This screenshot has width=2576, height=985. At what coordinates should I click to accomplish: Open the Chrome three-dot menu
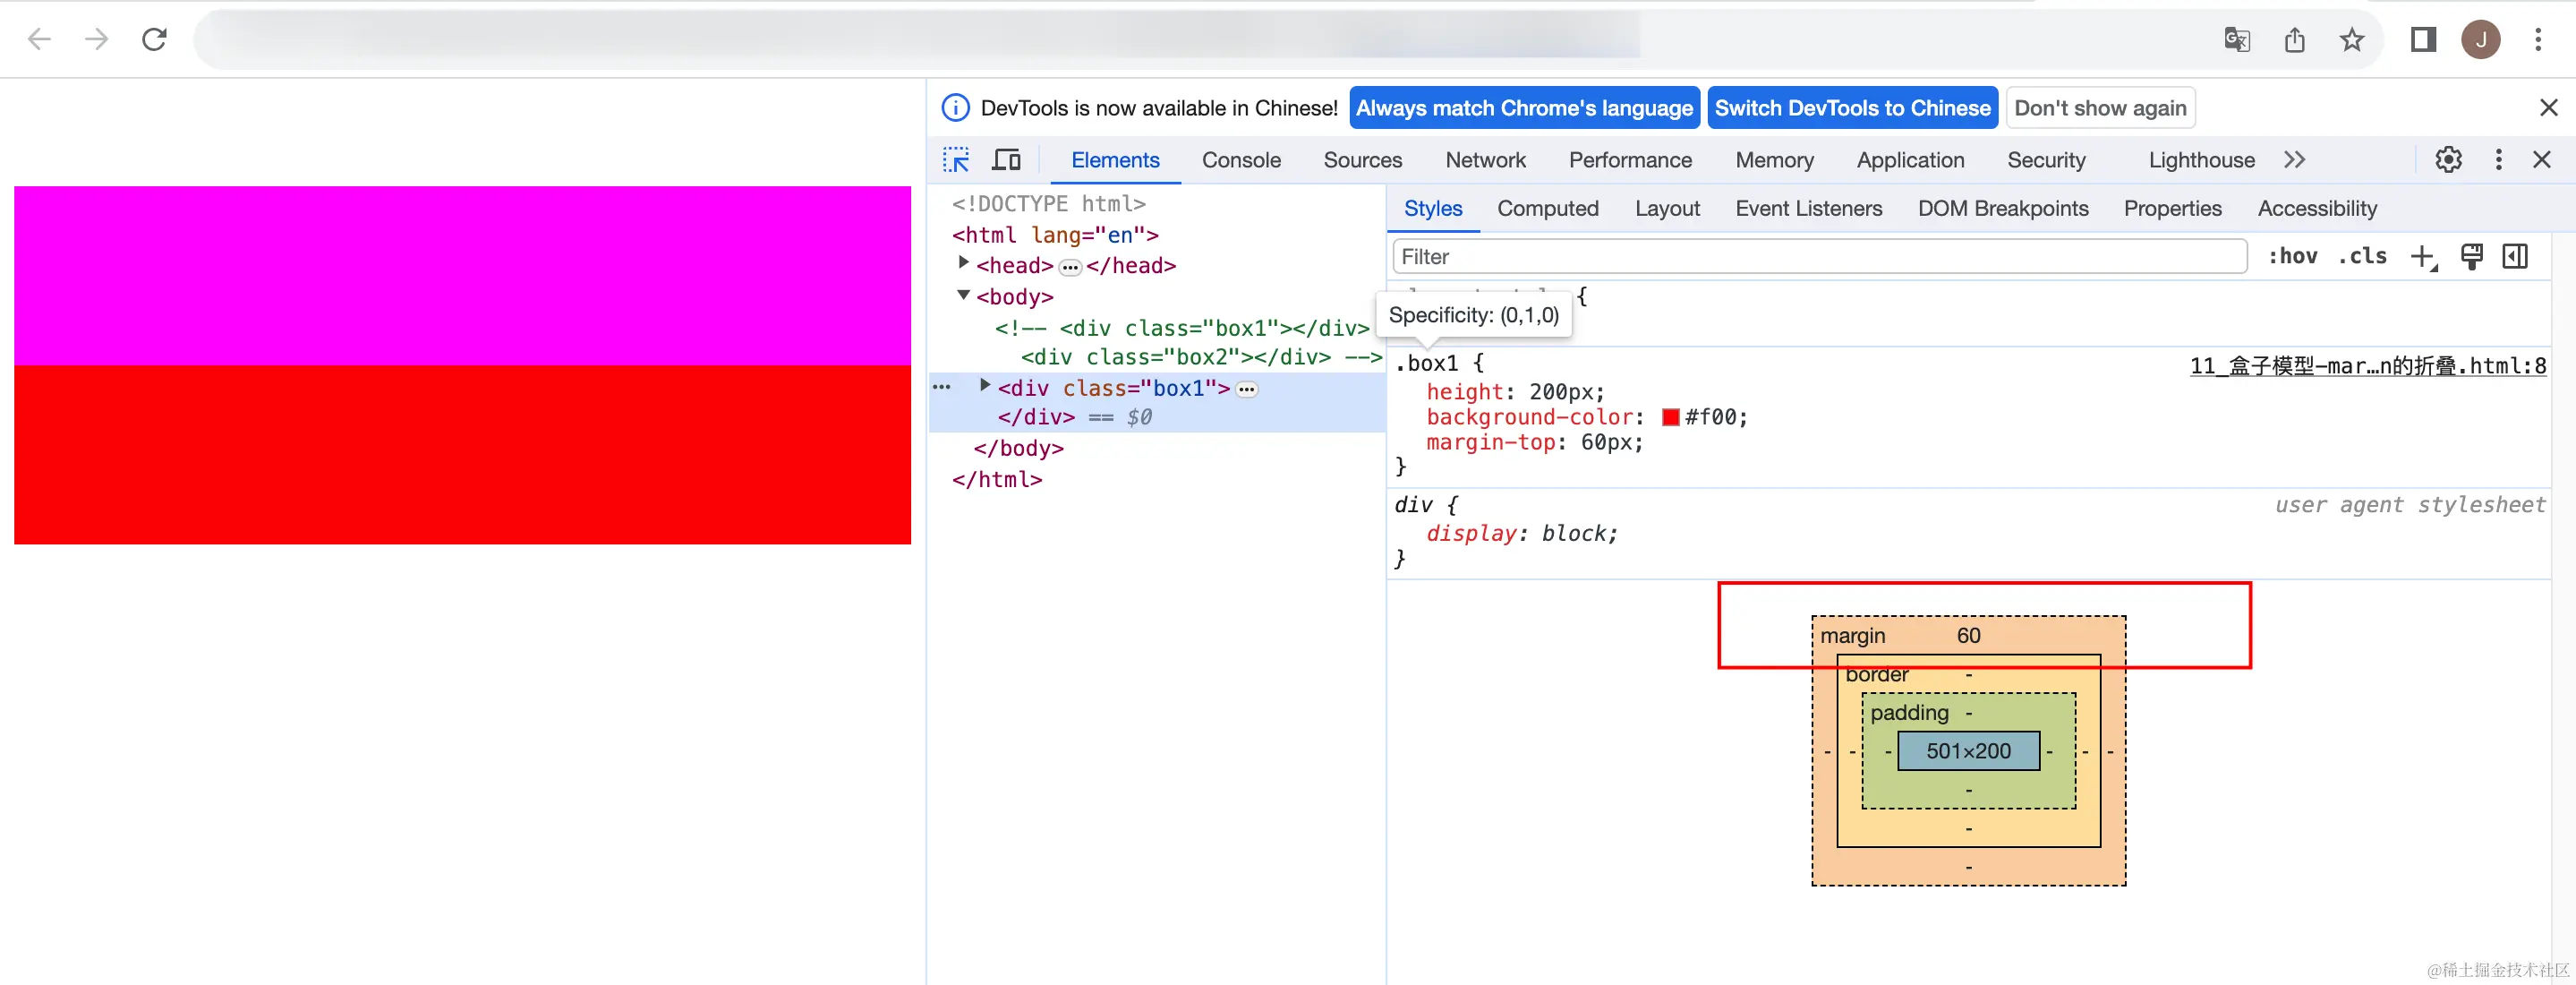tap(2538, 39)
